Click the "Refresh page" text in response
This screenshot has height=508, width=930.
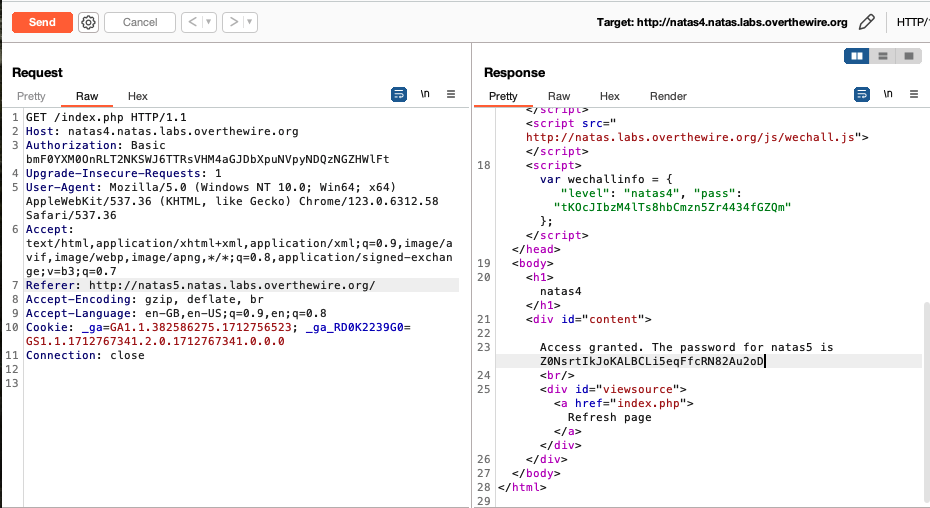click(609, 418)
